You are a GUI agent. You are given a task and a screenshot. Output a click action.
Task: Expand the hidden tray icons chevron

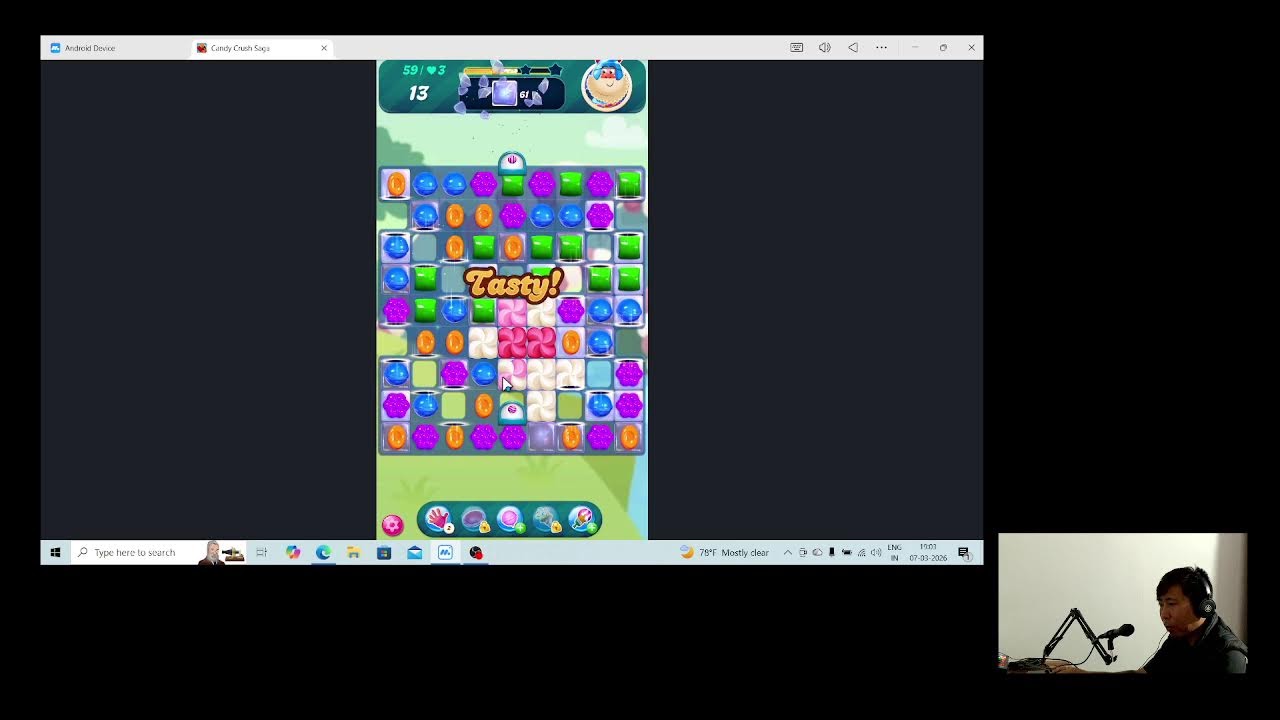click(787, 552)
